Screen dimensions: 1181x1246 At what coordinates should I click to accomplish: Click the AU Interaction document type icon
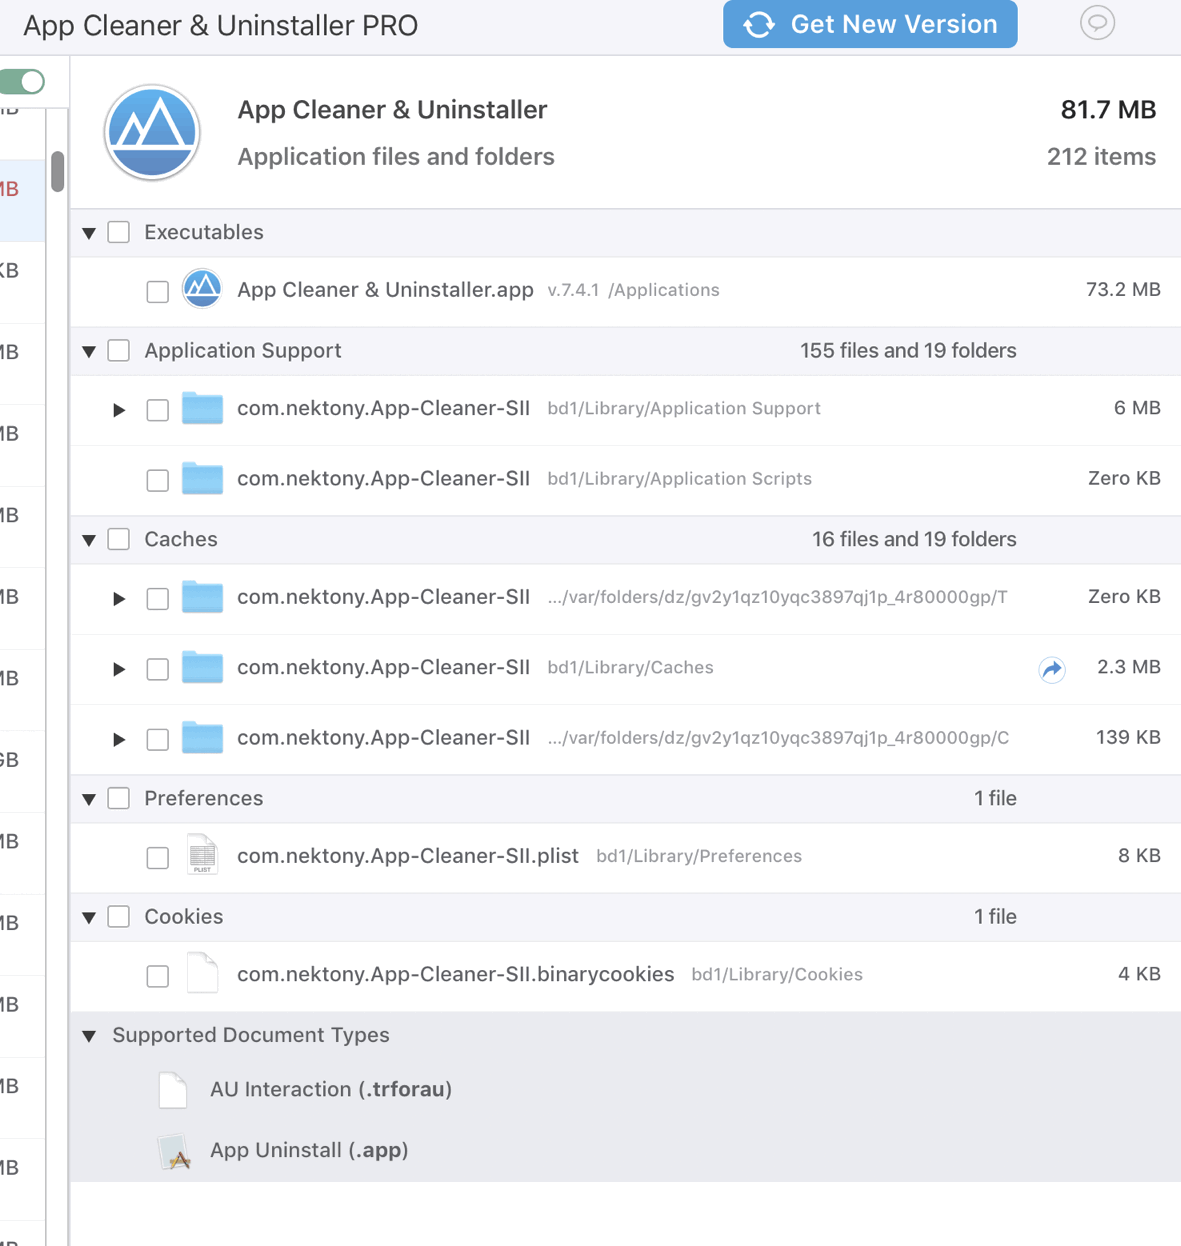173,1090
